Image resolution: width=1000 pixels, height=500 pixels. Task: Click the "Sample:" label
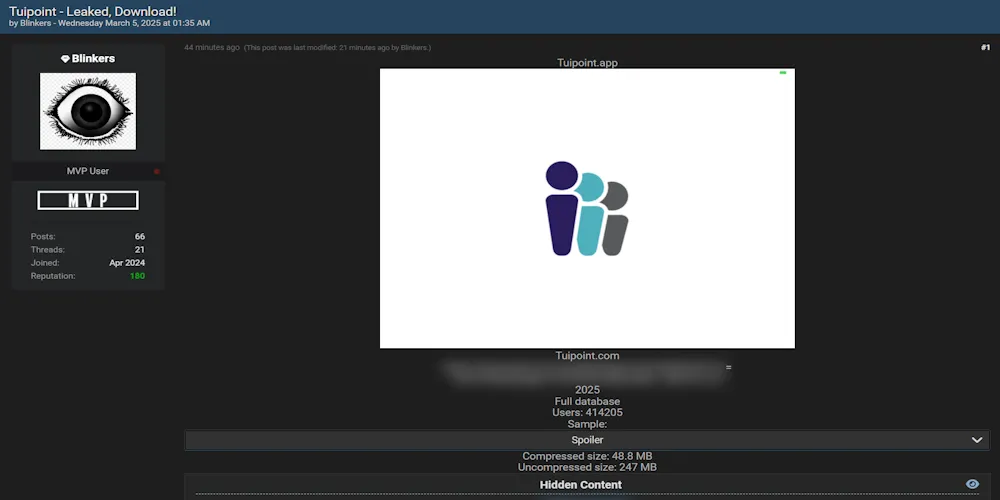click(x=587, y=424)
